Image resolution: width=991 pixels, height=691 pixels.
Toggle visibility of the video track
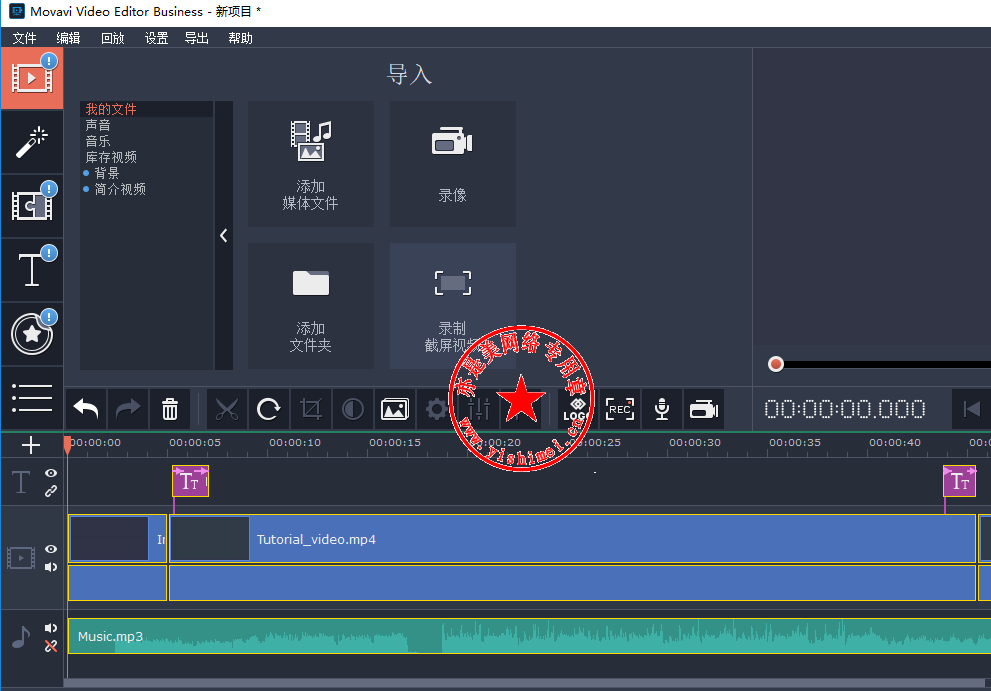(x=51, y=549)
